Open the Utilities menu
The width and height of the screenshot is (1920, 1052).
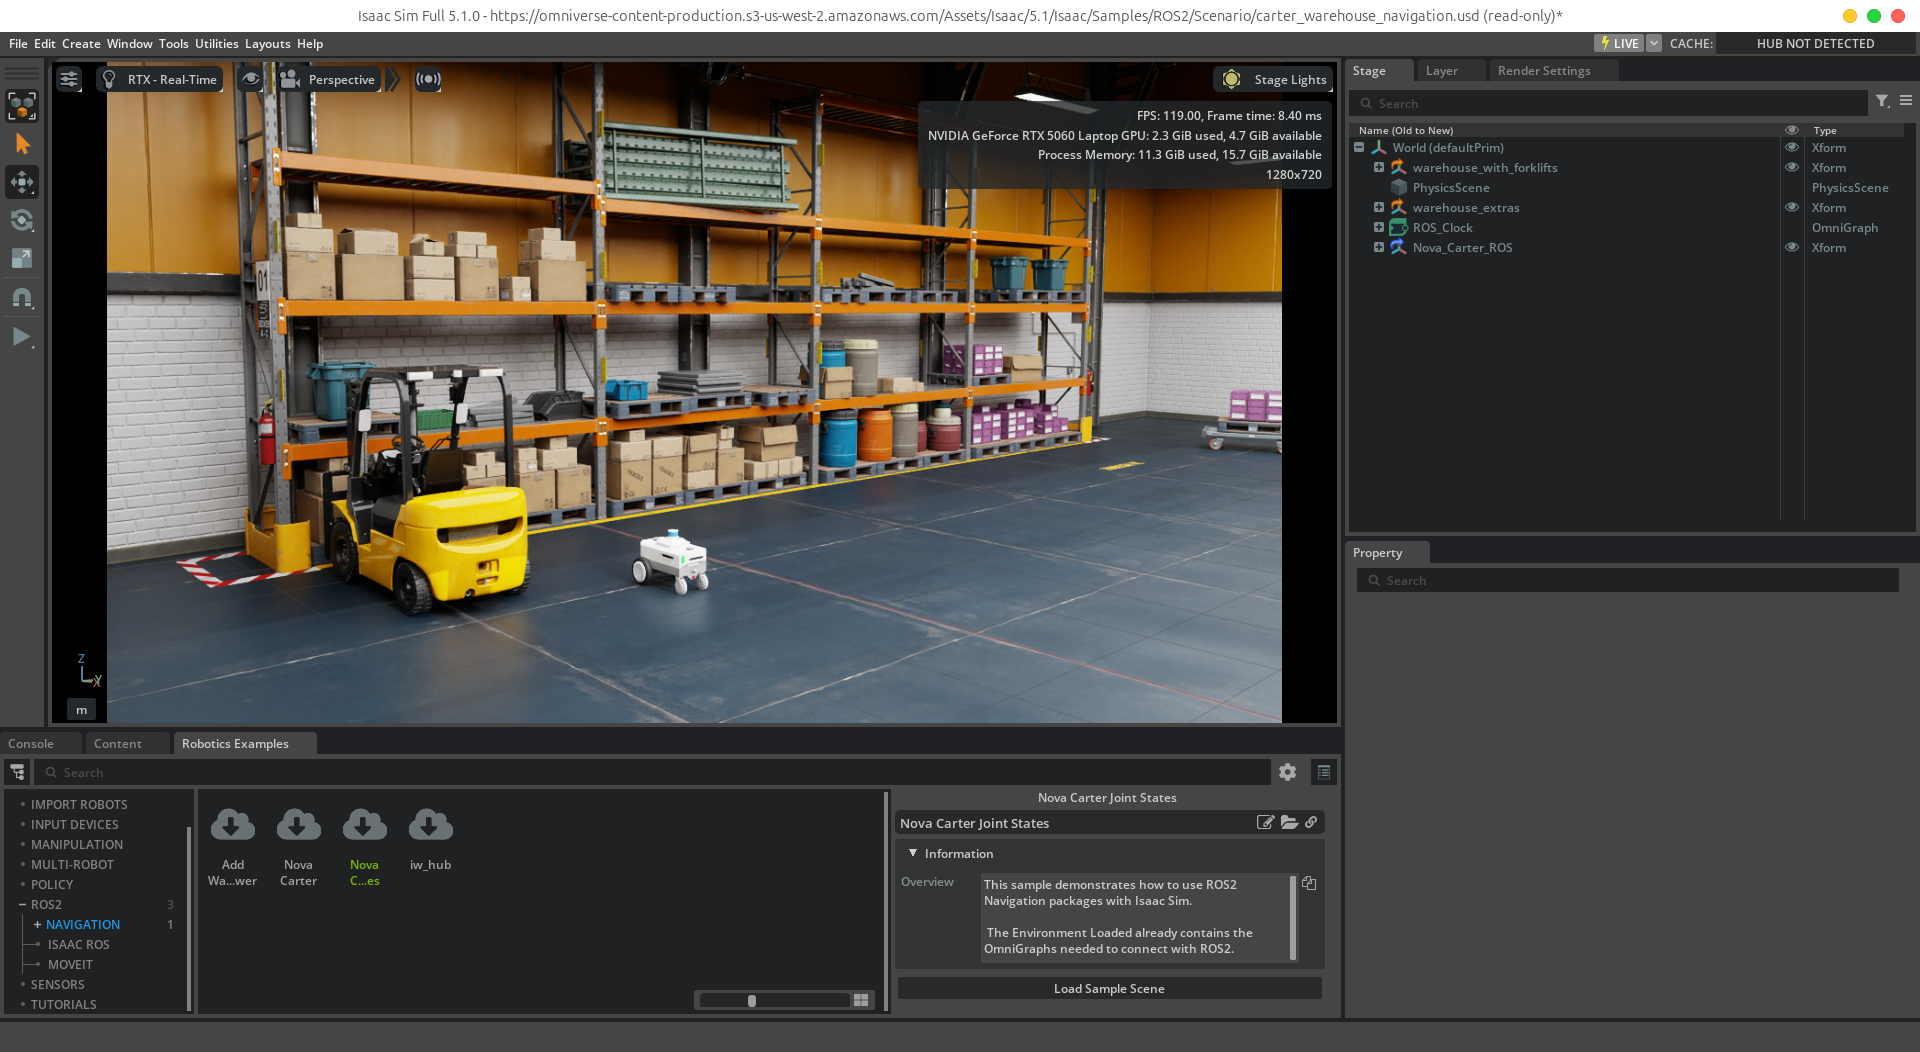[216, 43]
